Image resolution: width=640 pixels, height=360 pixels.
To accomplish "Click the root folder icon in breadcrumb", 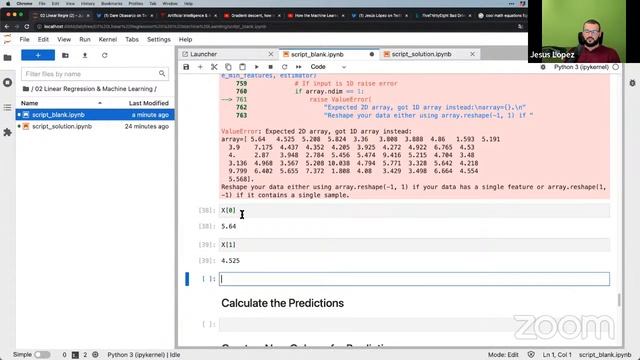I will 26,89.
